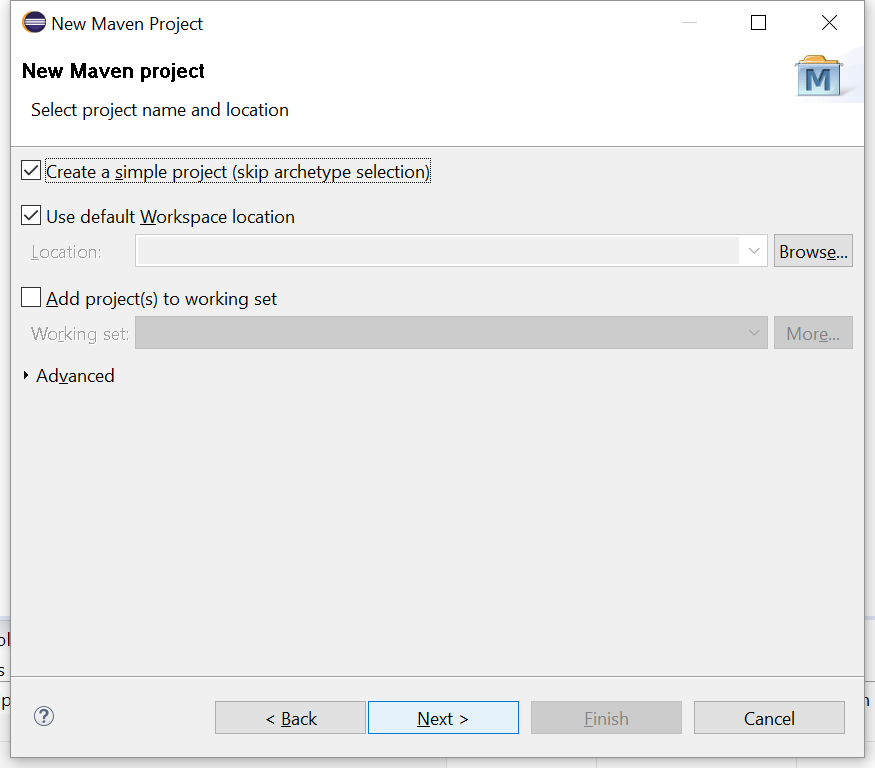Screen dimensions: 875x768
Task: Click the Maven 'M' wizard banner icon
Action: point(819,76)
